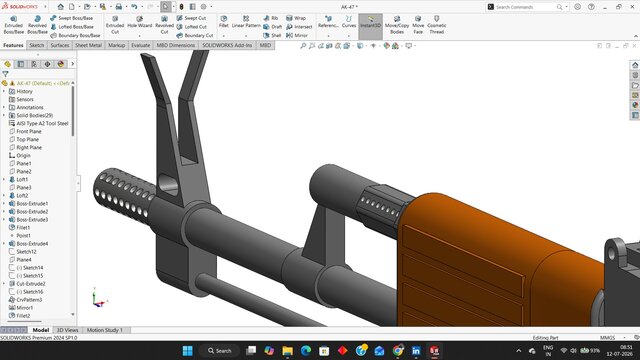
Task: Choose Boundary Boss/Base feature
Action: tap(75, 36)
